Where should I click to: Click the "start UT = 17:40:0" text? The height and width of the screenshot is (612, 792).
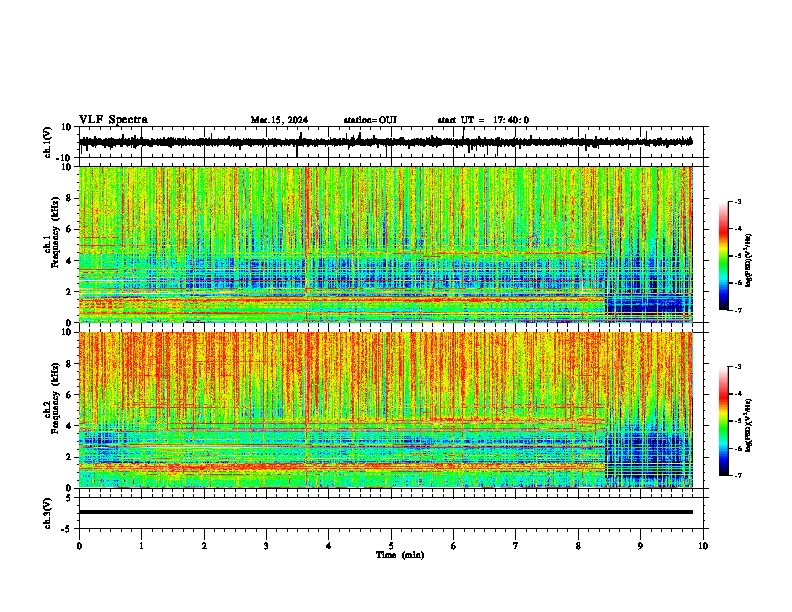pyautogui.click(x=483, y=120)
